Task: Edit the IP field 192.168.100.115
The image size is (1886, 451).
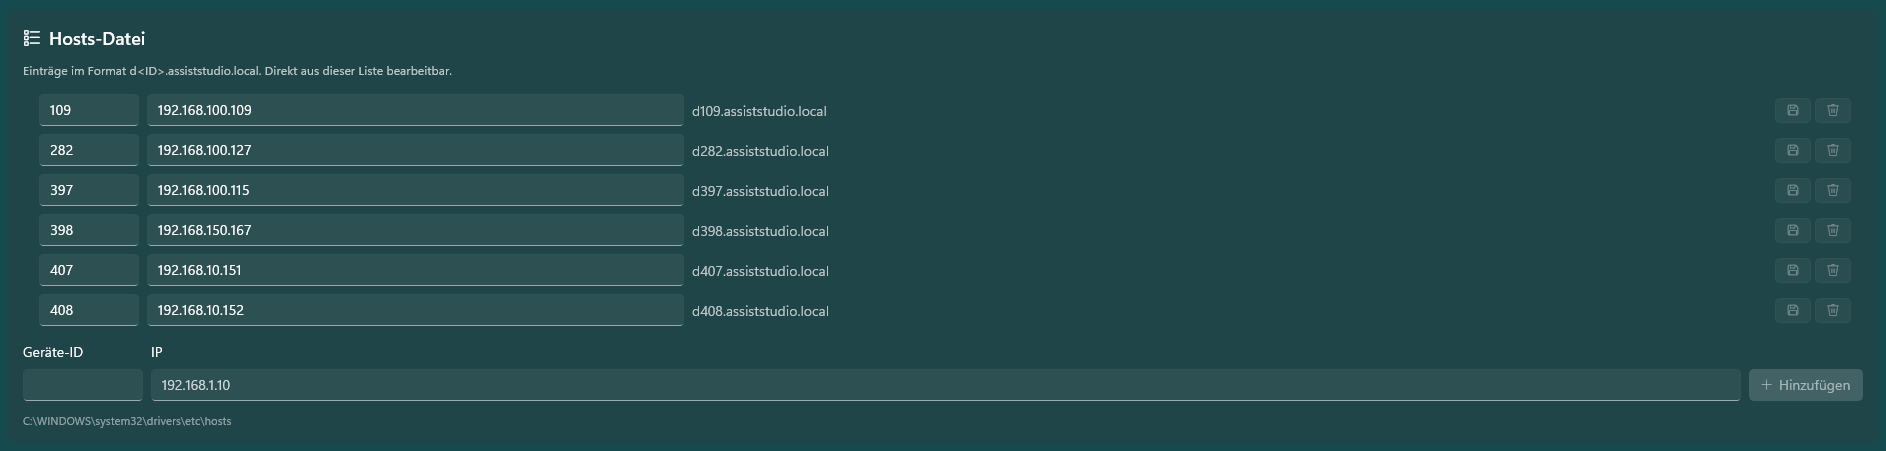Action: (x=415, y=190)
